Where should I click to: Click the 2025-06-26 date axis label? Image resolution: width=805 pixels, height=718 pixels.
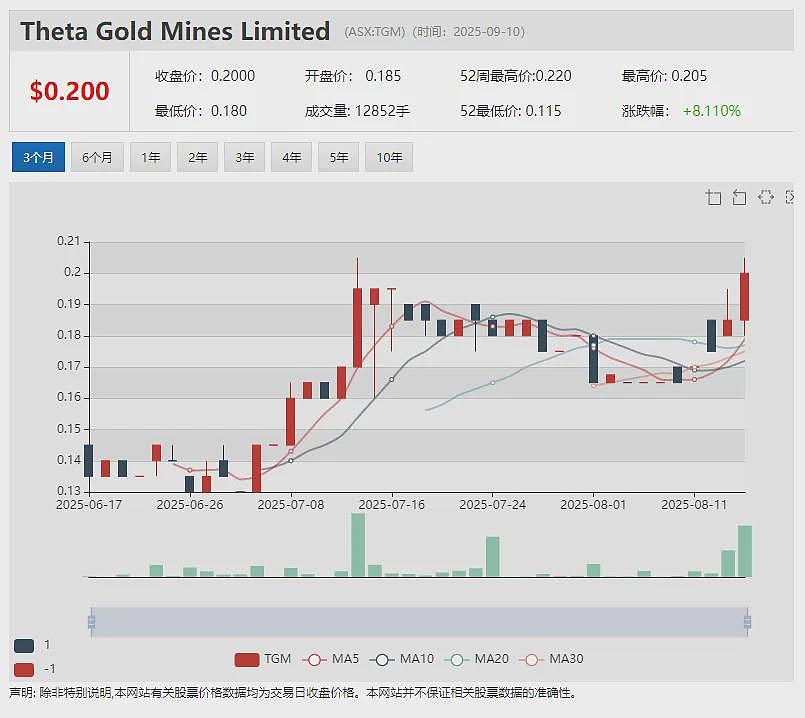[190, 504]
